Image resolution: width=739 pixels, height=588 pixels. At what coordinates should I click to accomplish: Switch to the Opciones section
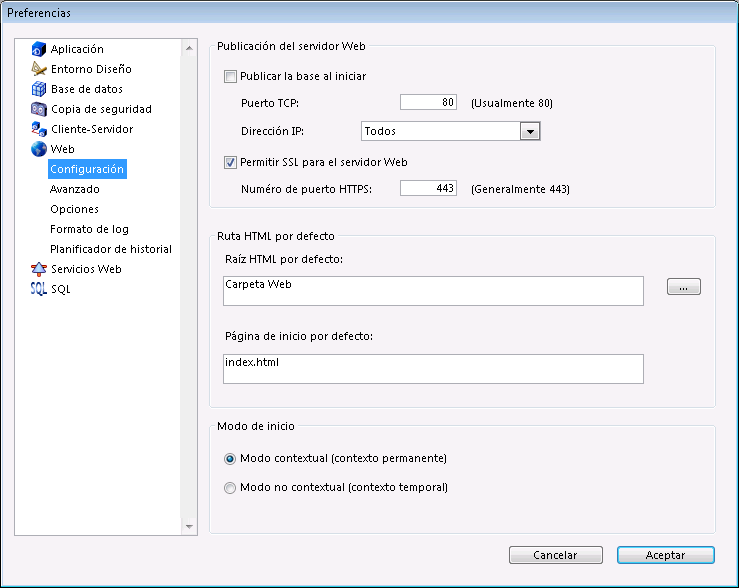pyautogui.click(x=74, y=209)
